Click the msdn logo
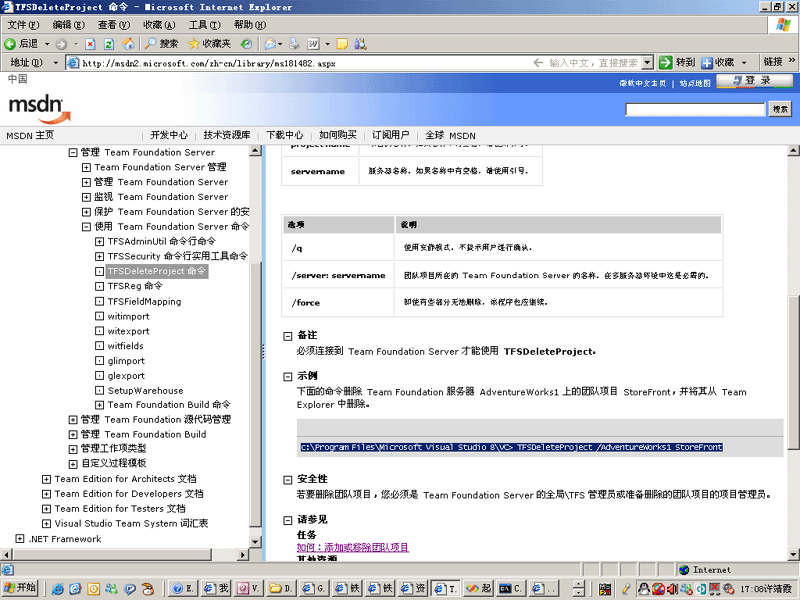The image size is (800, 600). (x=39, y=108)
